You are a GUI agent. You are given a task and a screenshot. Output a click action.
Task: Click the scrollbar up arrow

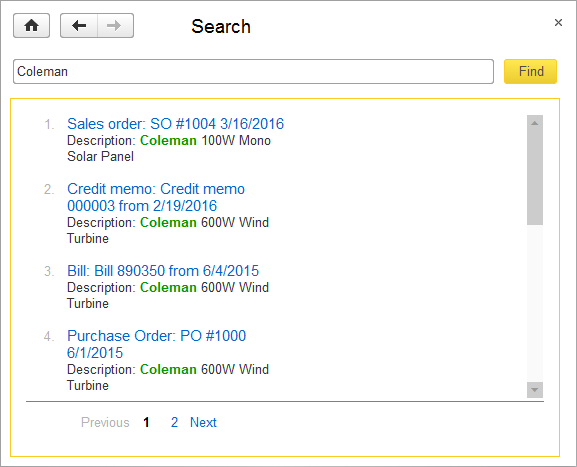tap(535, 123)
